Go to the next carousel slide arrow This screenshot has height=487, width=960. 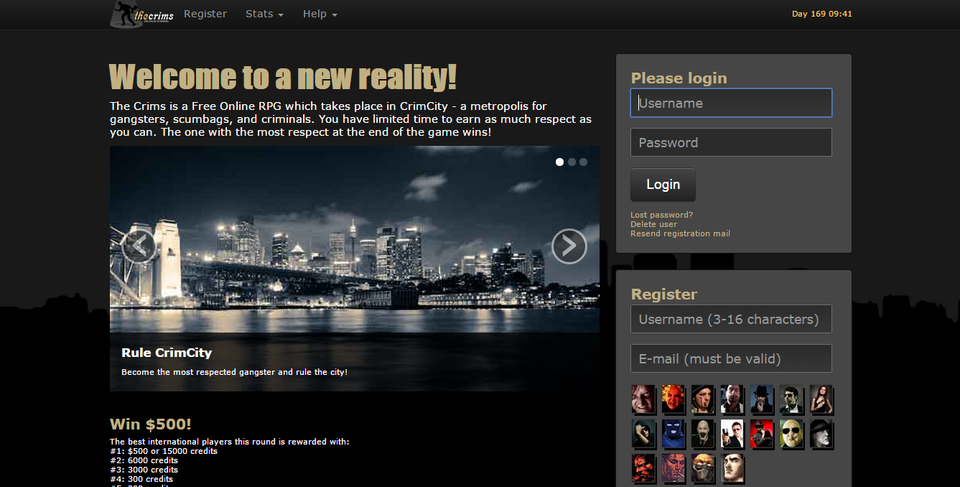click(569, 245)
